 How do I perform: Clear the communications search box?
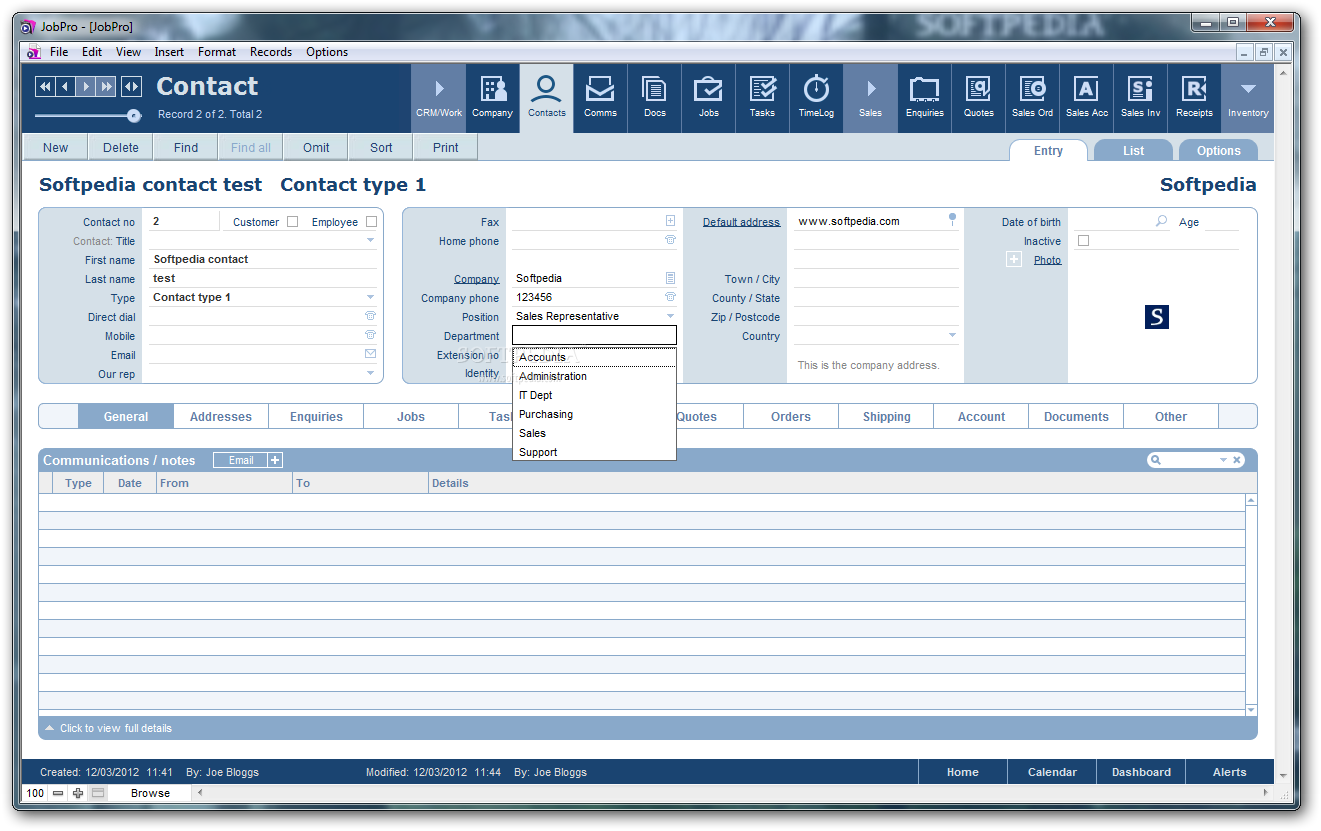pos(1237,460)
